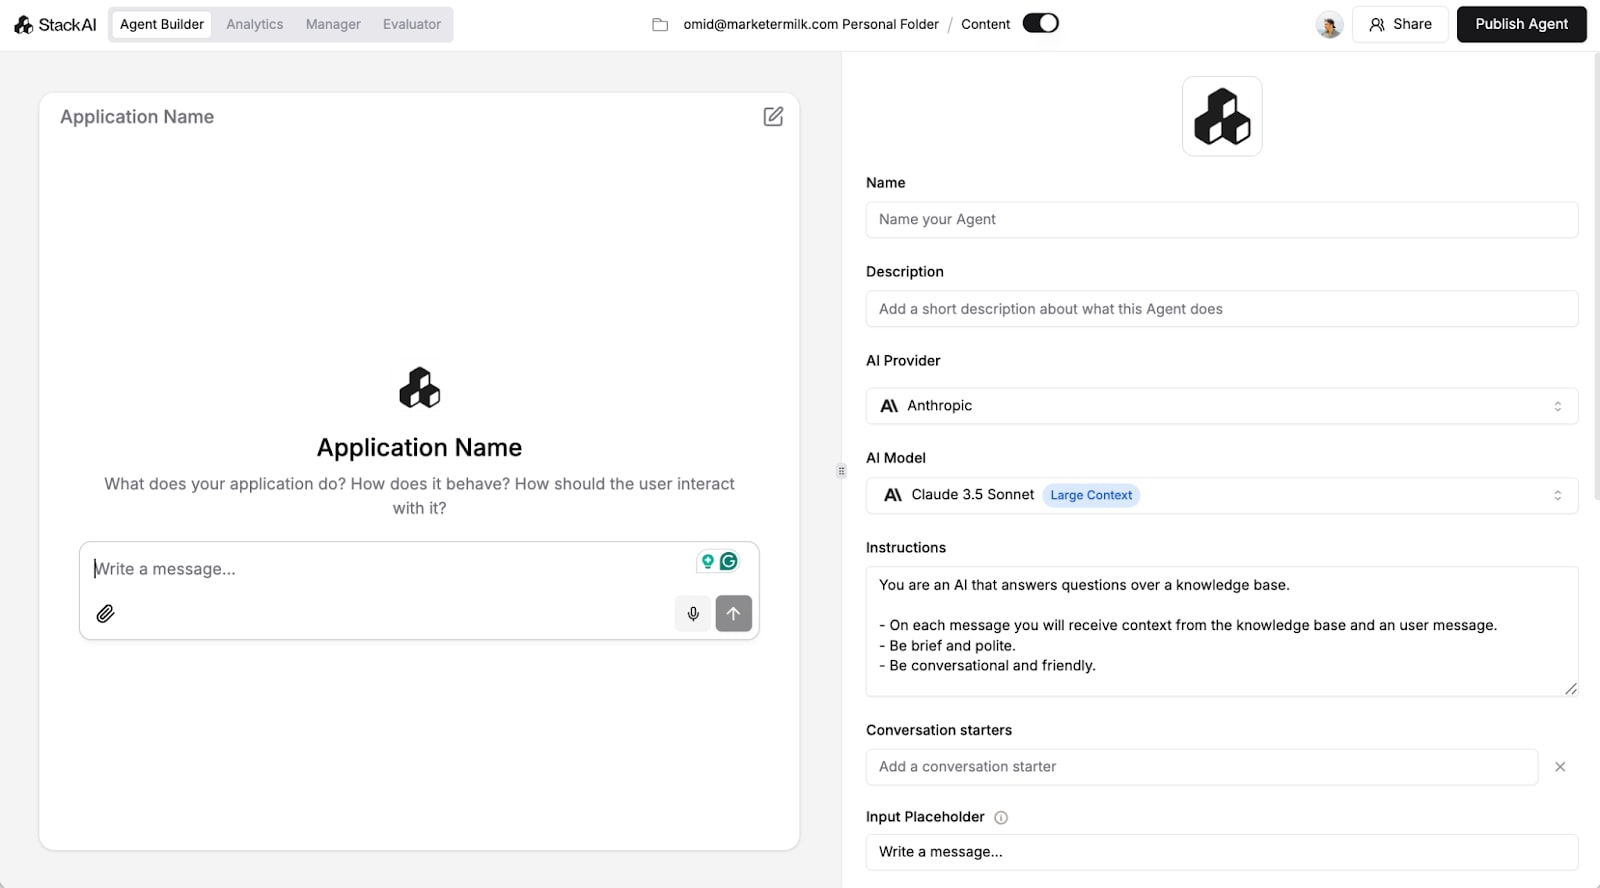
Task: Click the Grammarly G icon in the message box
Action: tap(729, 561)
